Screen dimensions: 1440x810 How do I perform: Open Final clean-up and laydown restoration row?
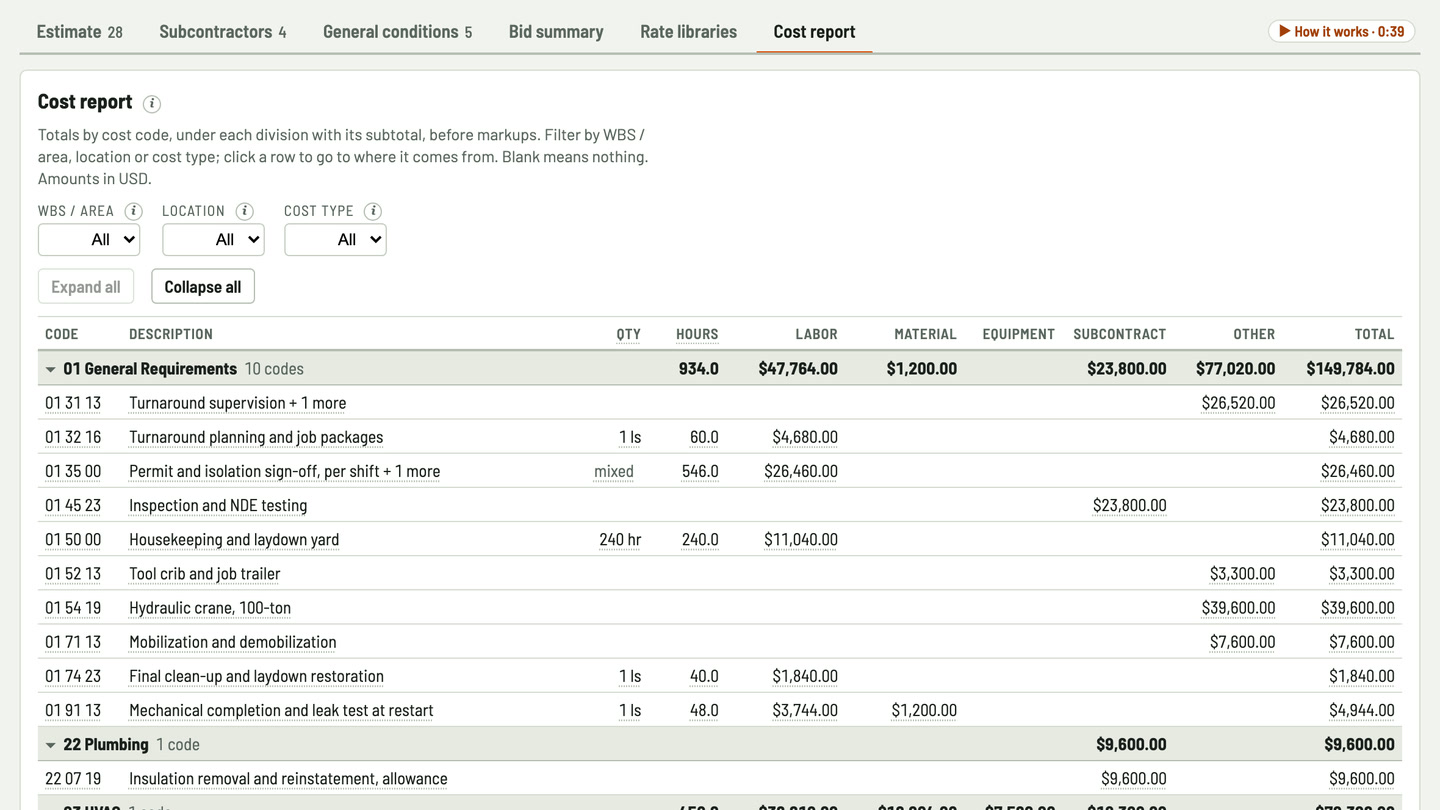(x=720, y=676)
